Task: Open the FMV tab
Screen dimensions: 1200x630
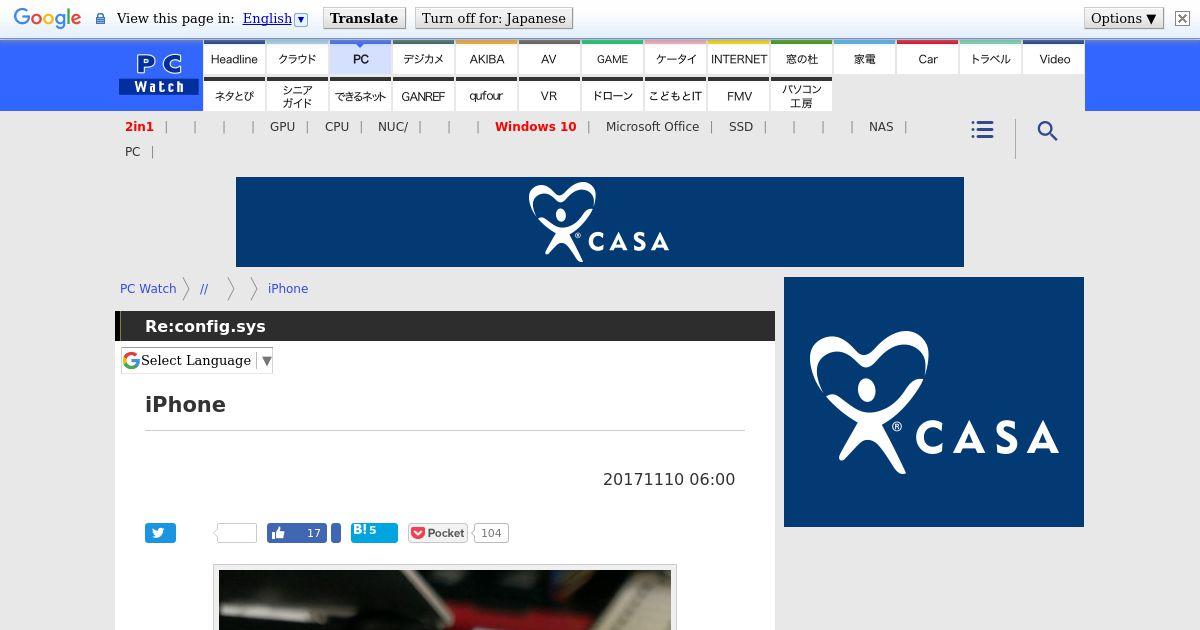Action: point(739,95)
